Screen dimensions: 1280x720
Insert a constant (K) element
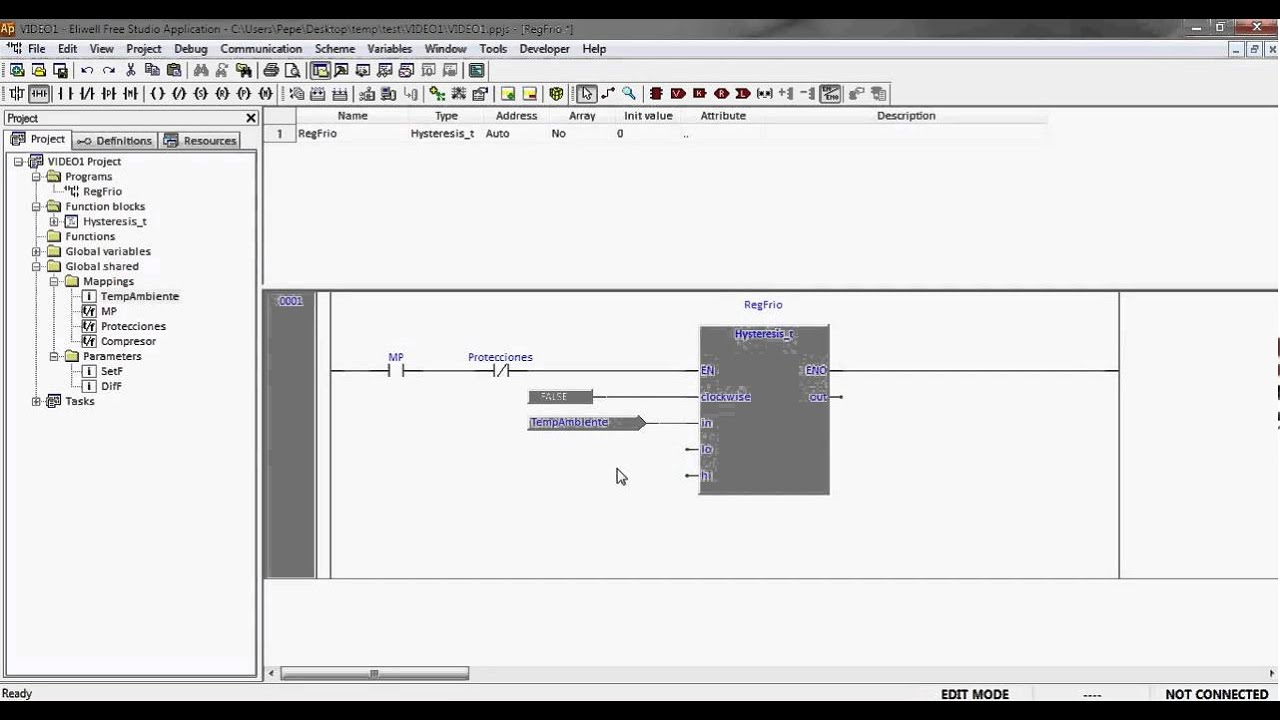pyautogui.click(x=700, y=93)
